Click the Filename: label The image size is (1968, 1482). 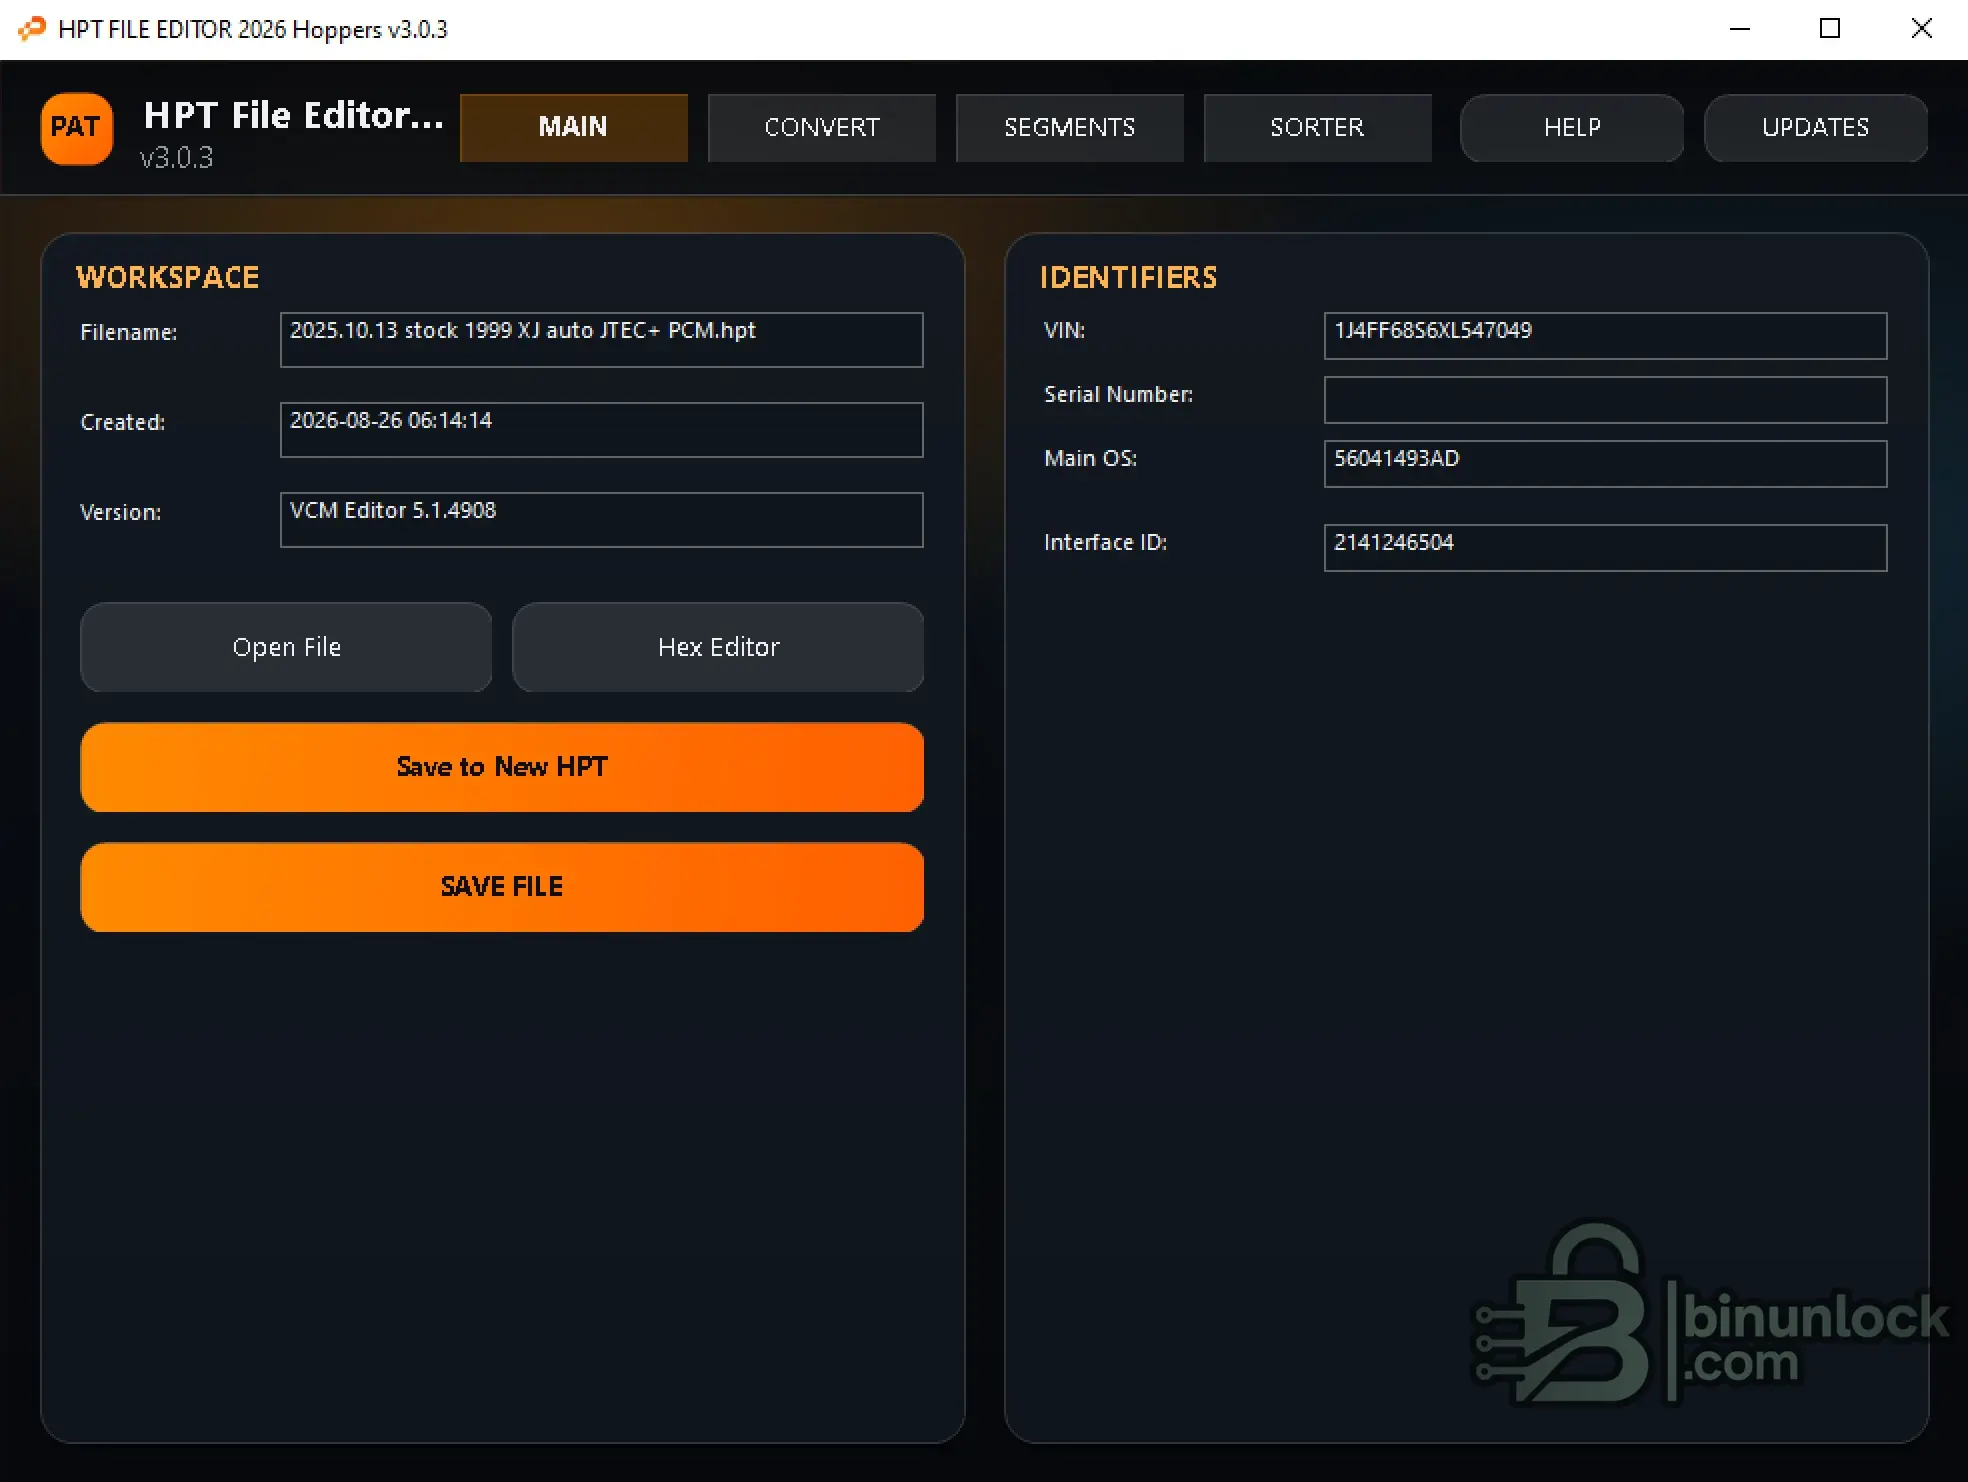click(128, 332)
